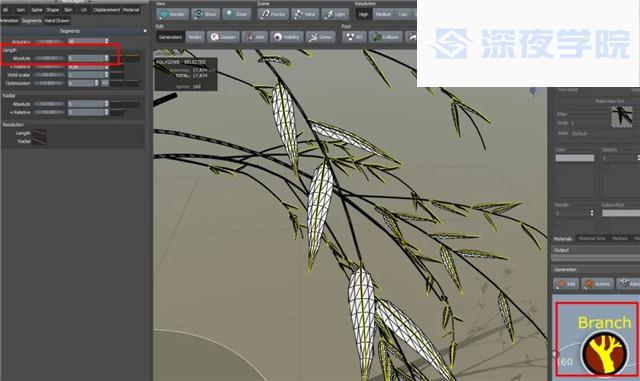This screenshot has width=640, height=381.
Task: Select Low resolution
Action: (x=403, y=14)
